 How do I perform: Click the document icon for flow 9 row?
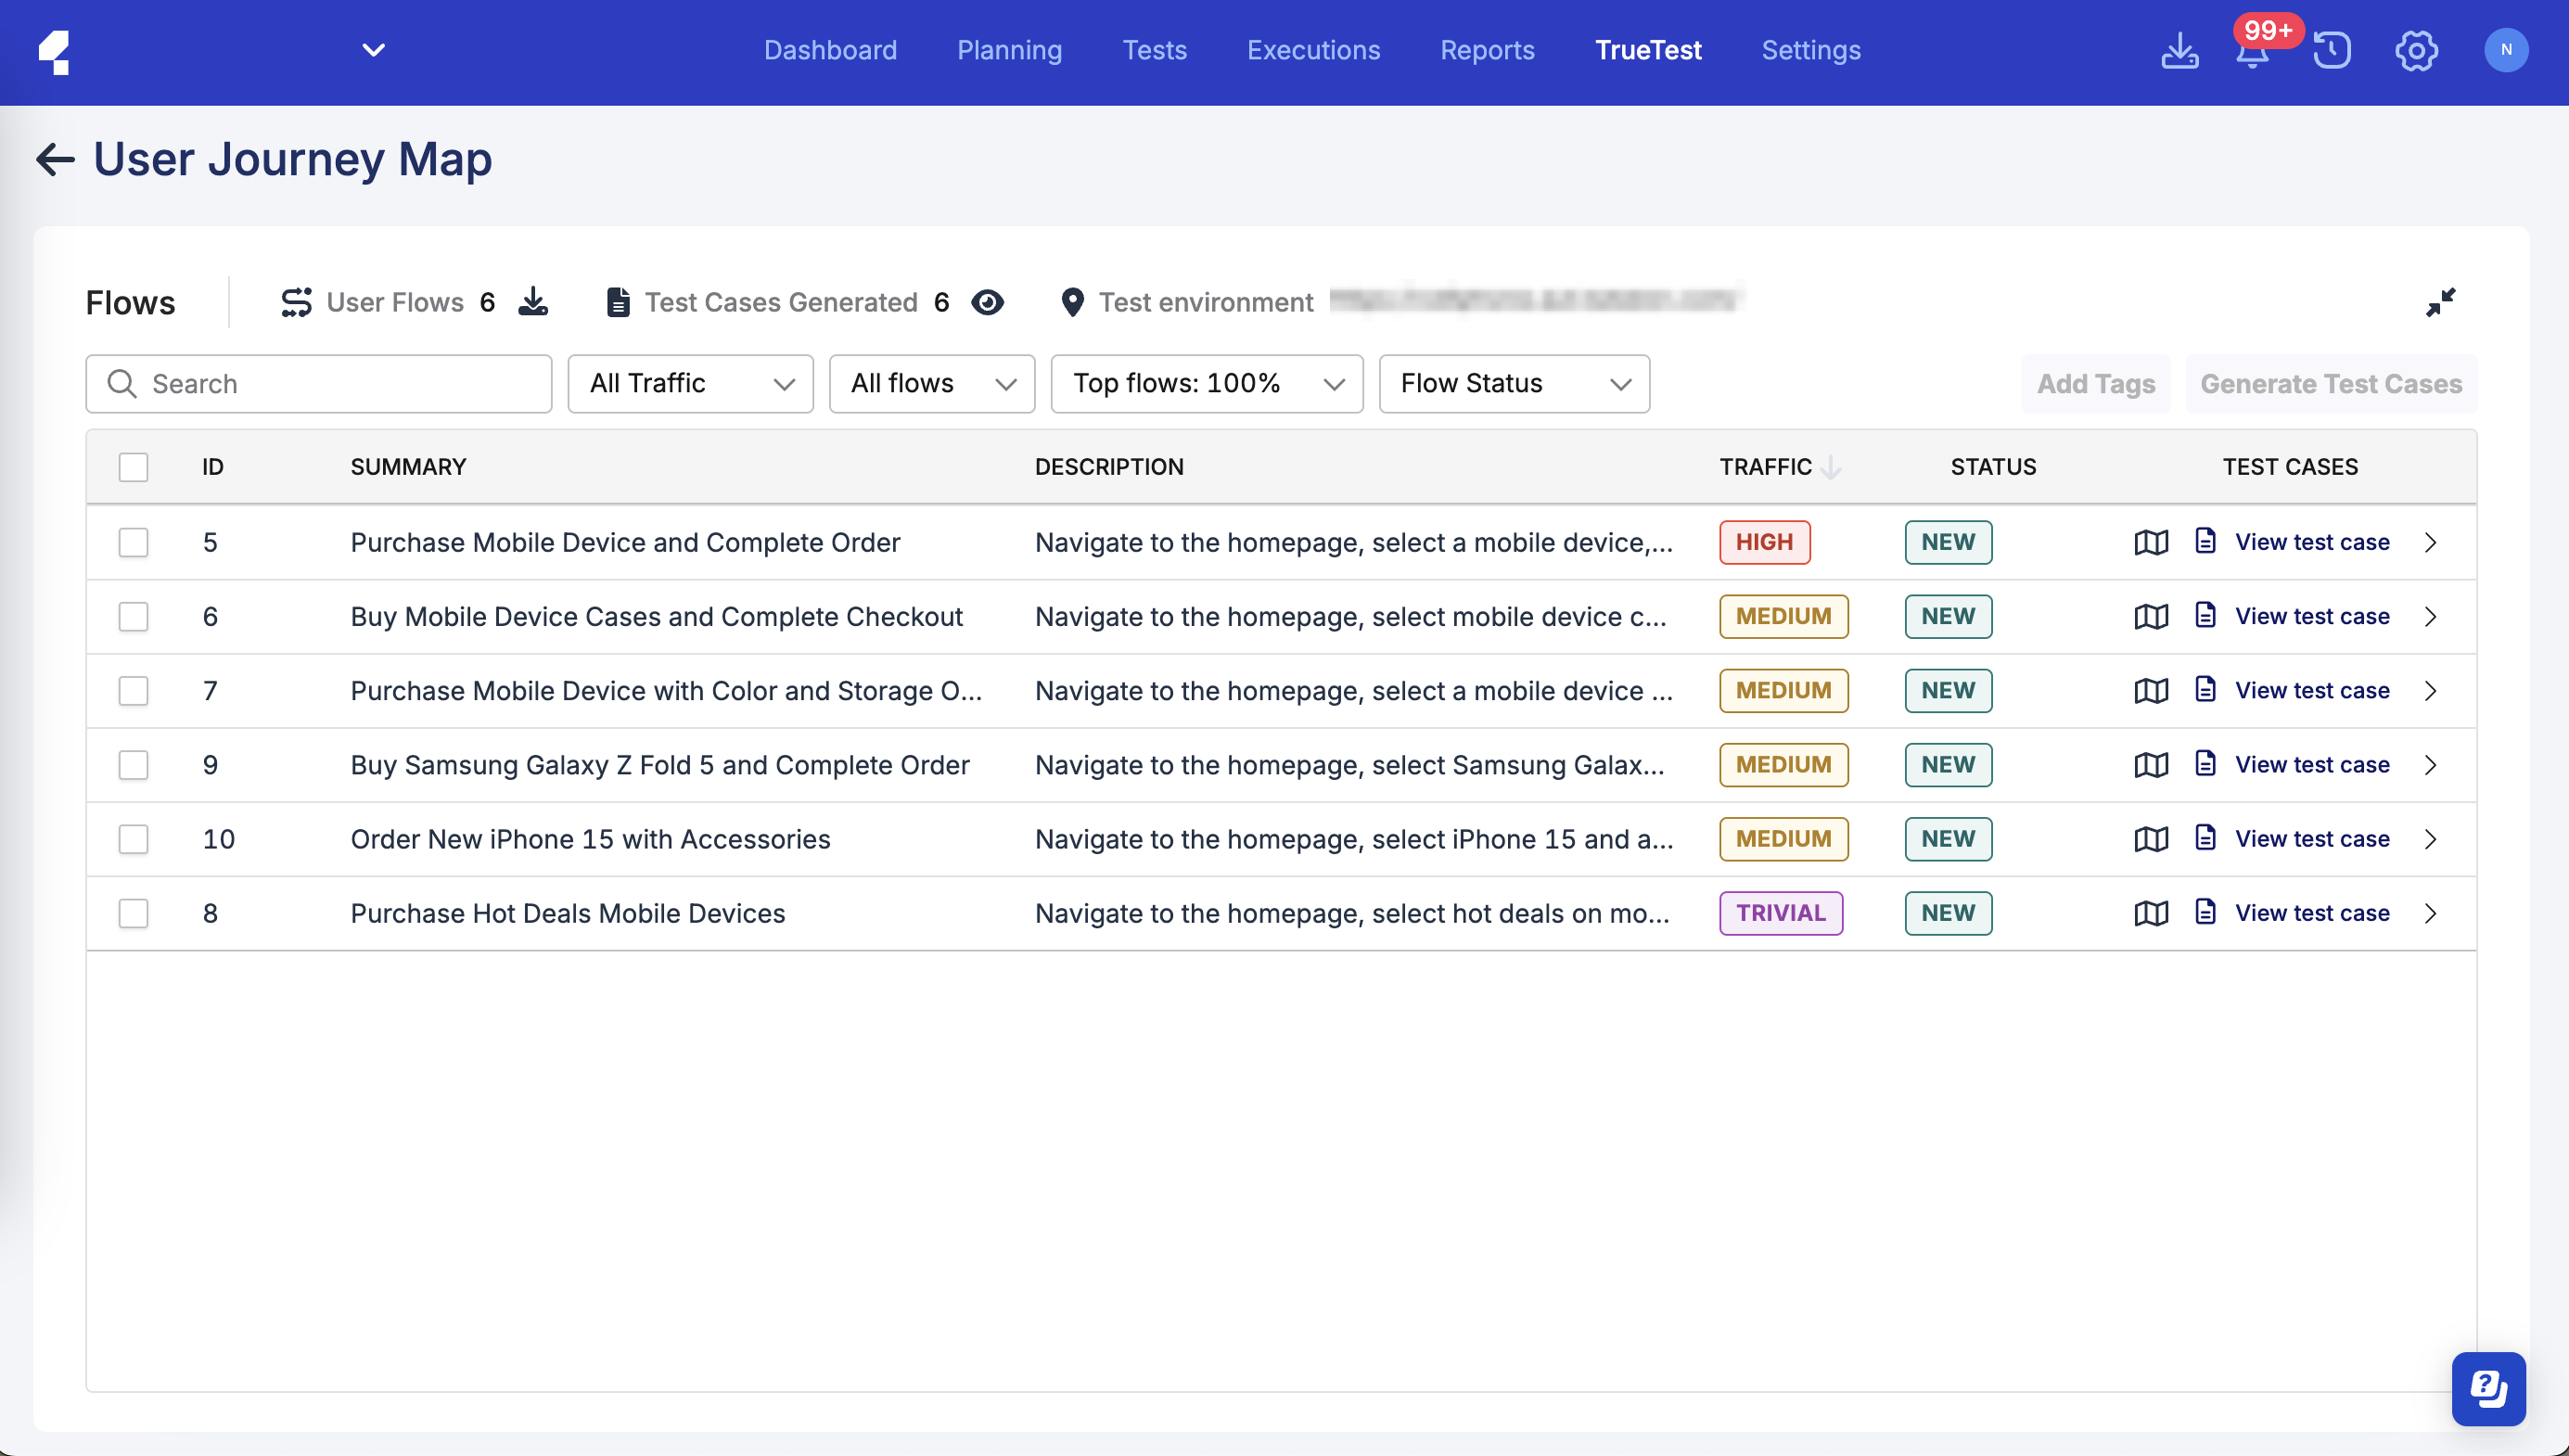(2205, 764)
